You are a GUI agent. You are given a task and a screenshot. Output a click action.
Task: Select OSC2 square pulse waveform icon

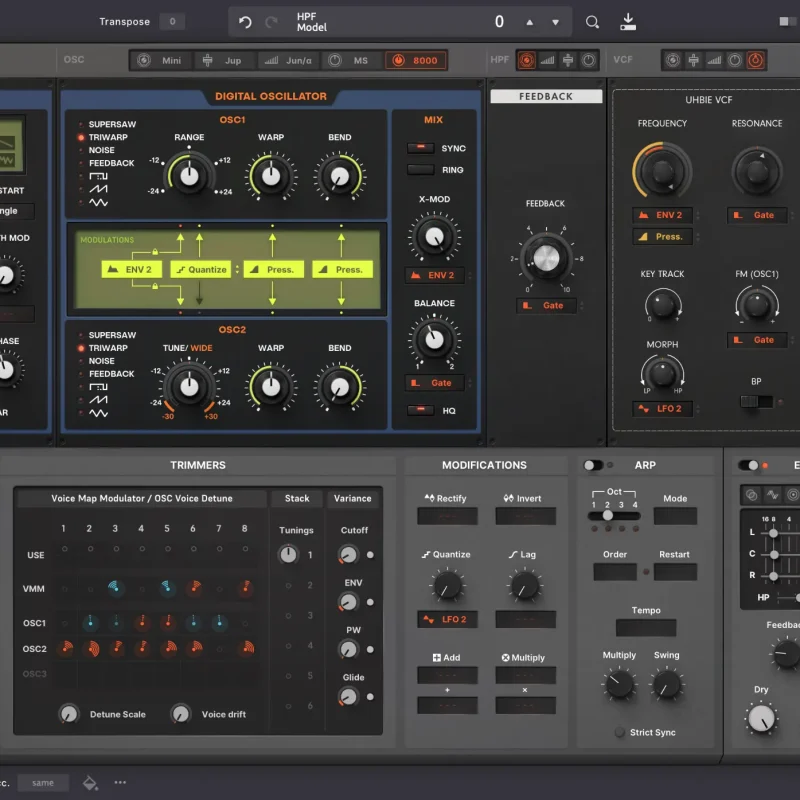tap(99, 387)
